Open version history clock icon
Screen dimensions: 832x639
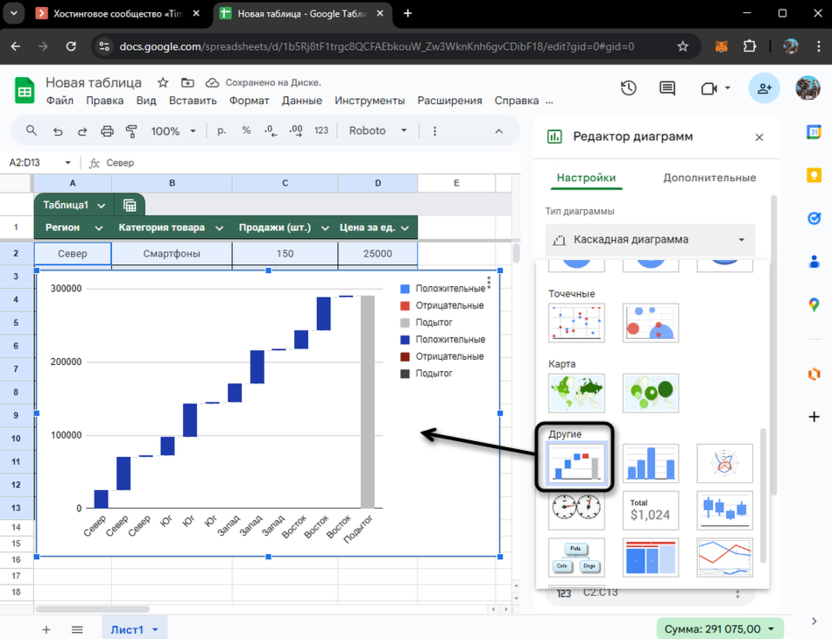coord(629,88)
